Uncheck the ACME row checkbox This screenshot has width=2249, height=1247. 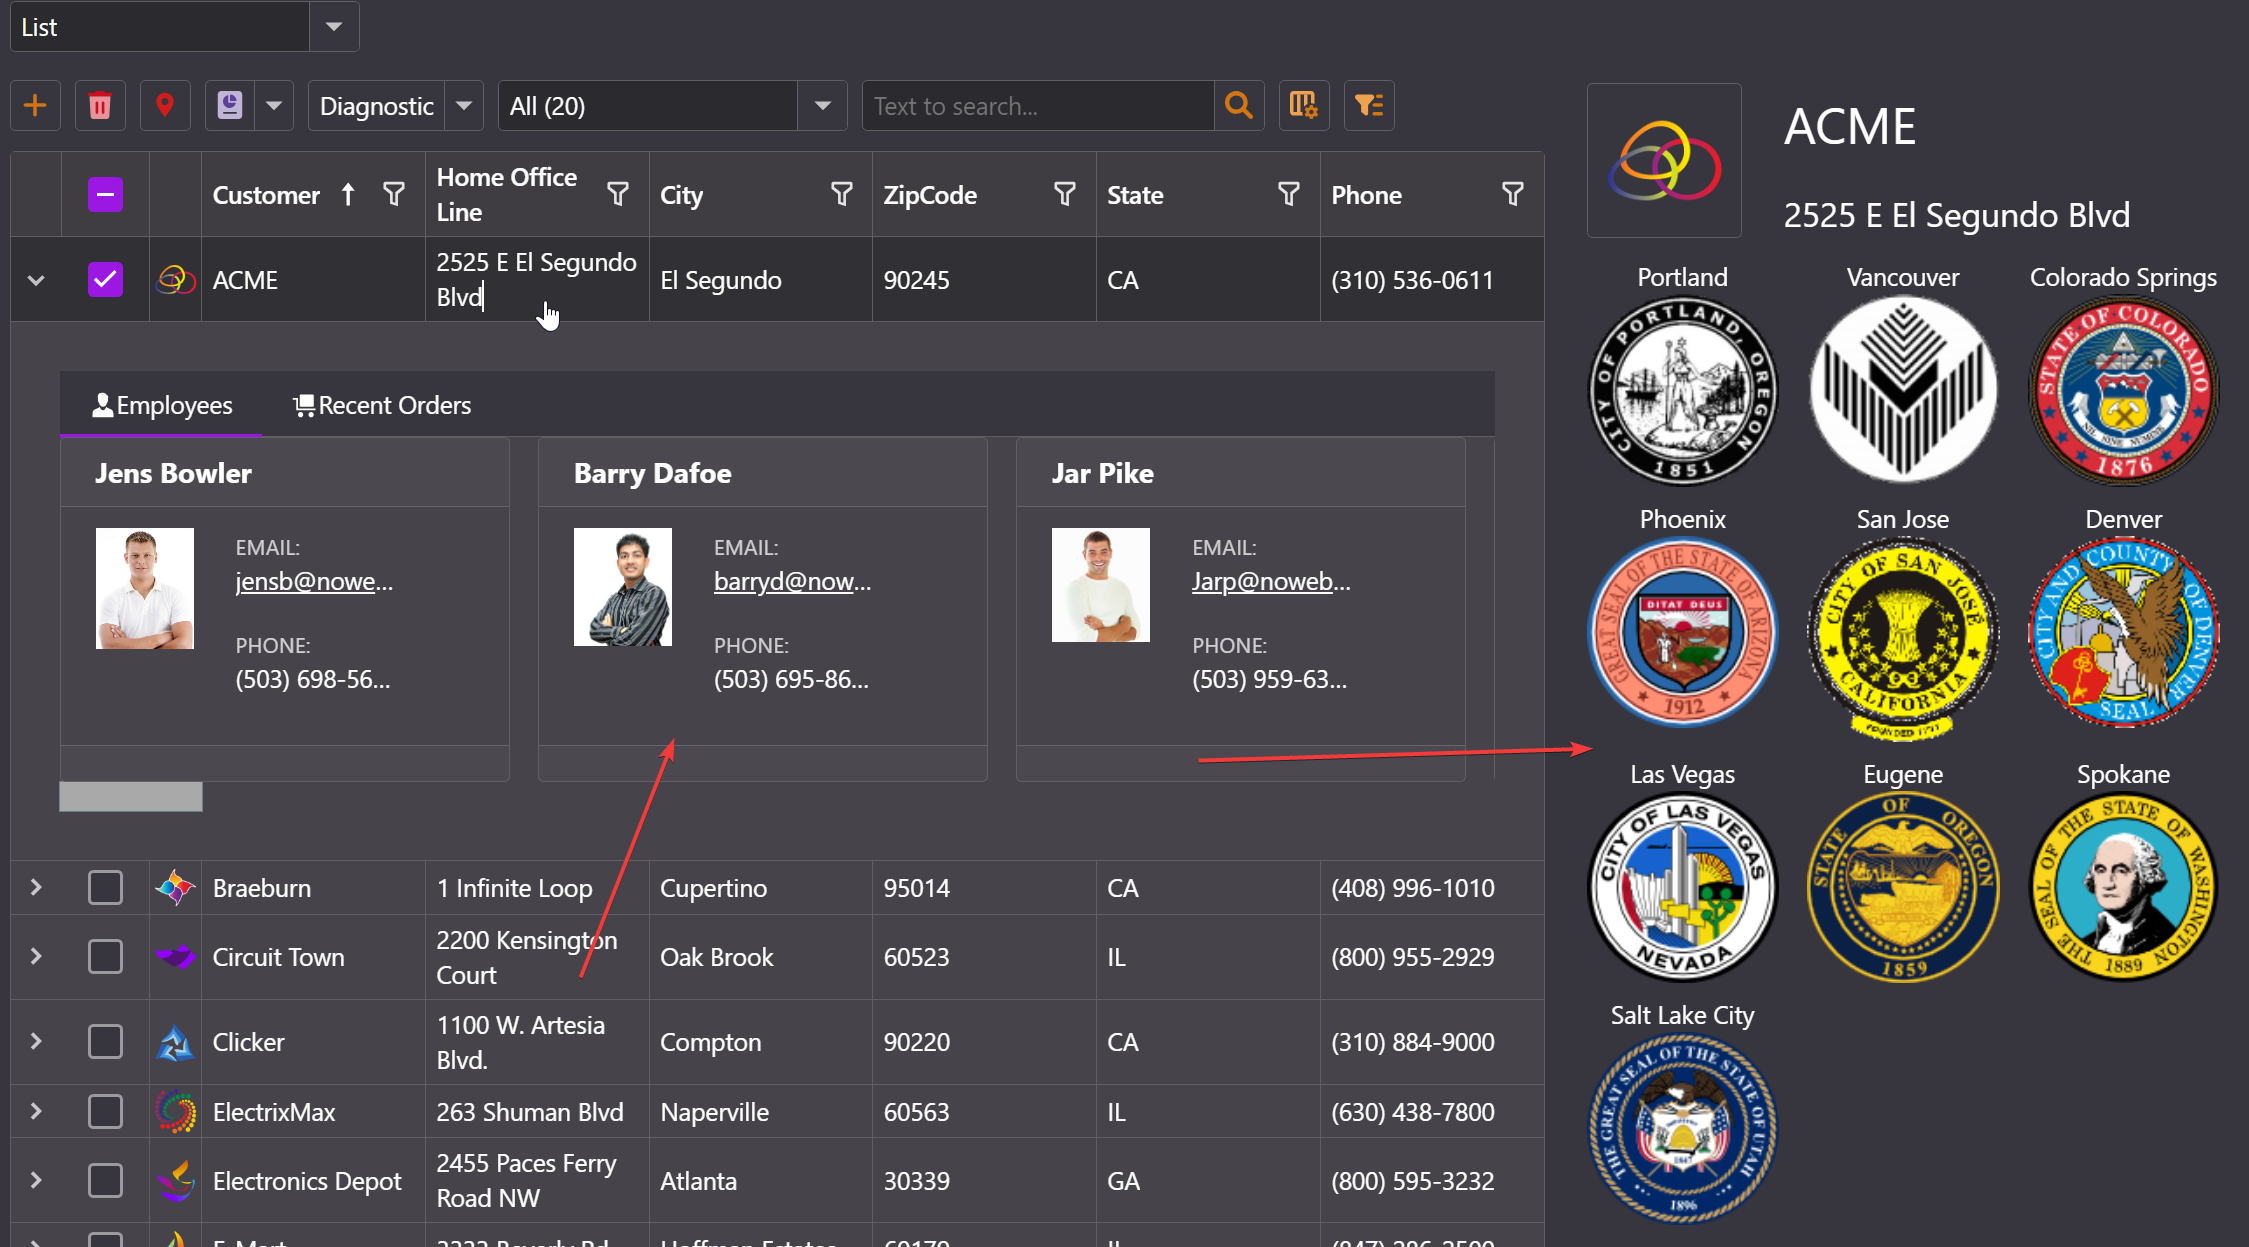(105, 280)
